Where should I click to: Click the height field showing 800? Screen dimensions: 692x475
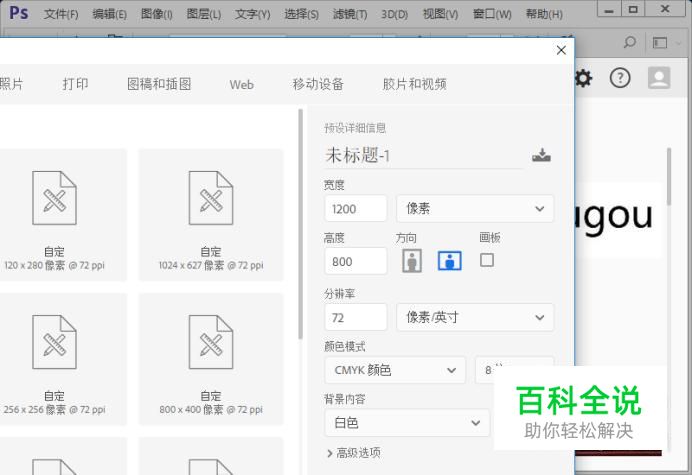click(x=356, y=261)
